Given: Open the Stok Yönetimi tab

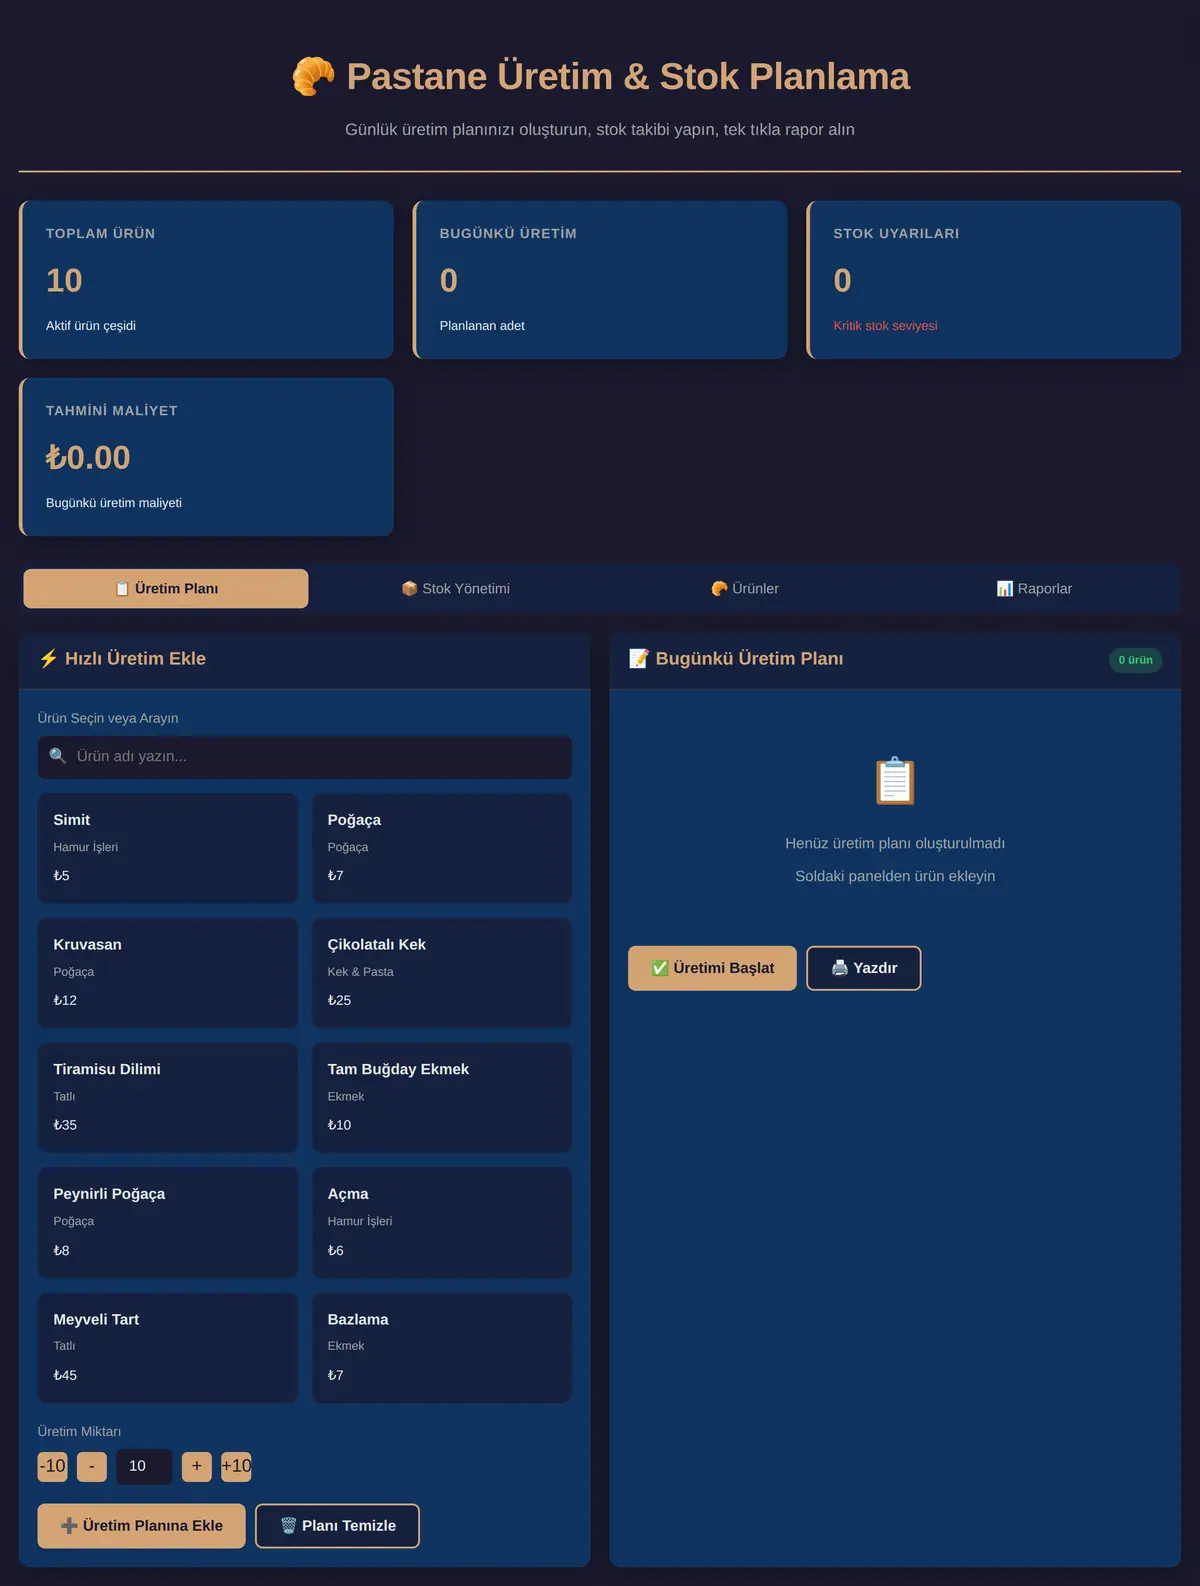Looking at the screenshot, I should pyautogui.click(x=455, y=589).
